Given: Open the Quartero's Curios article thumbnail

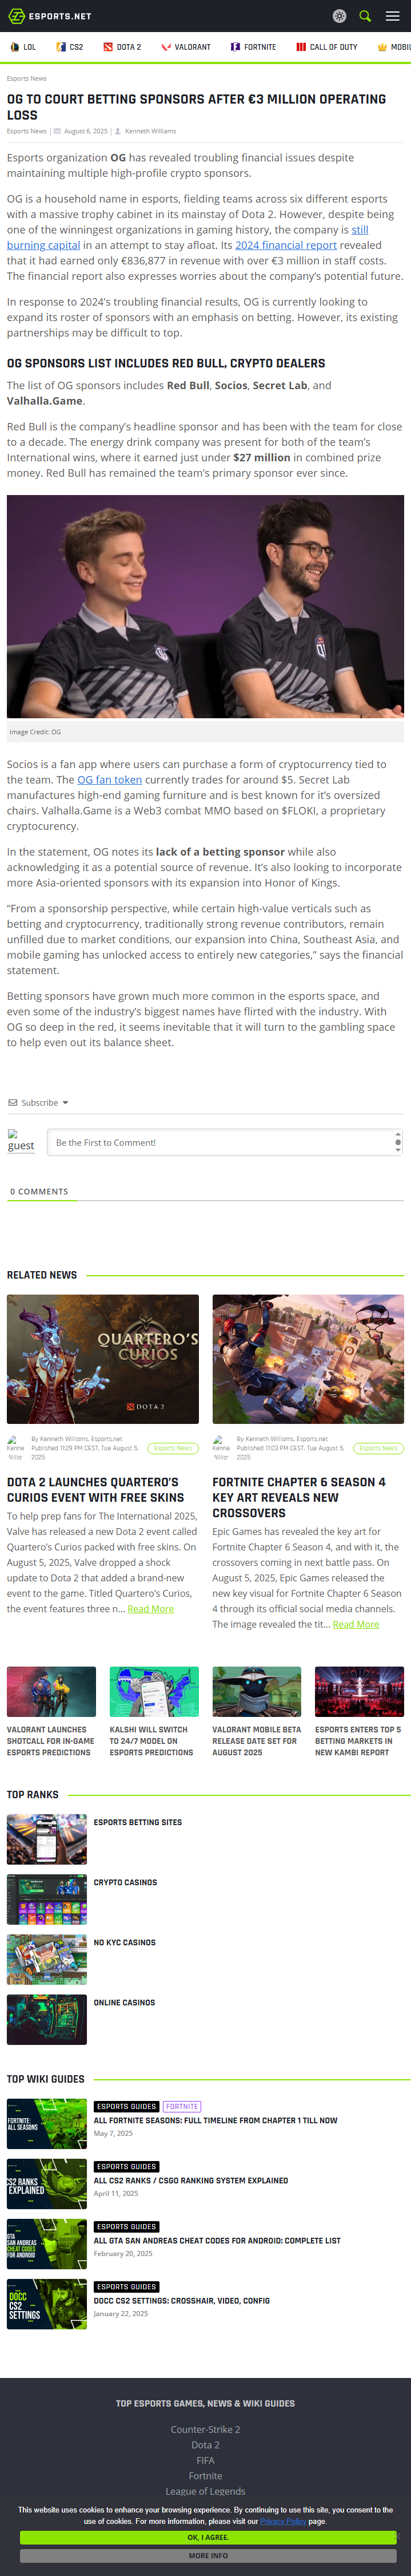Looking at the screenshot, I should pyautogui.click(x=103, y=1359).
